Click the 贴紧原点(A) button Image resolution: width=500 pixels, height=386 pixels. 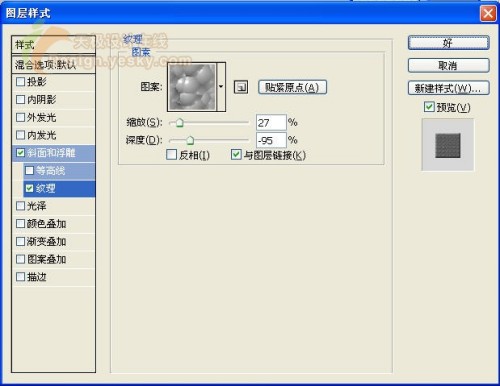click(x=292, y=87)
